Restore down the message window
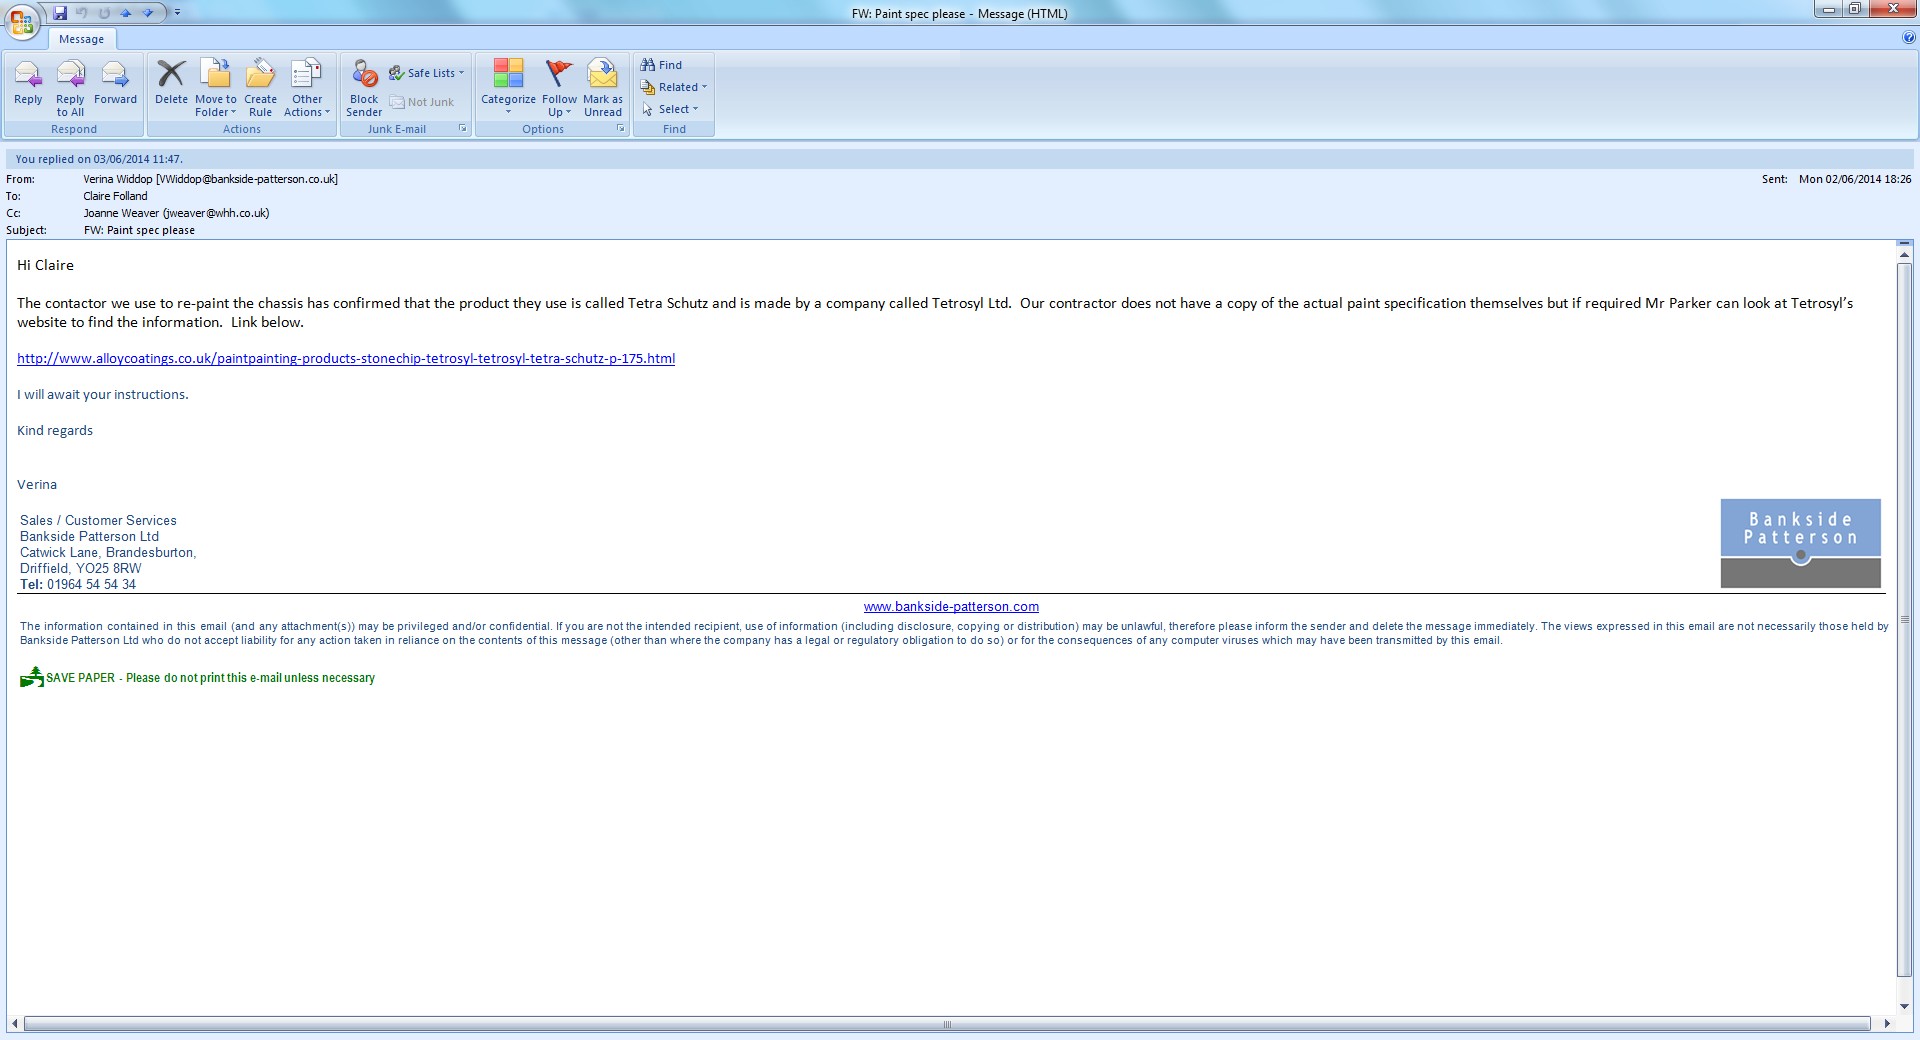Screen dimensions: 1920x1040 [1855, 10]
